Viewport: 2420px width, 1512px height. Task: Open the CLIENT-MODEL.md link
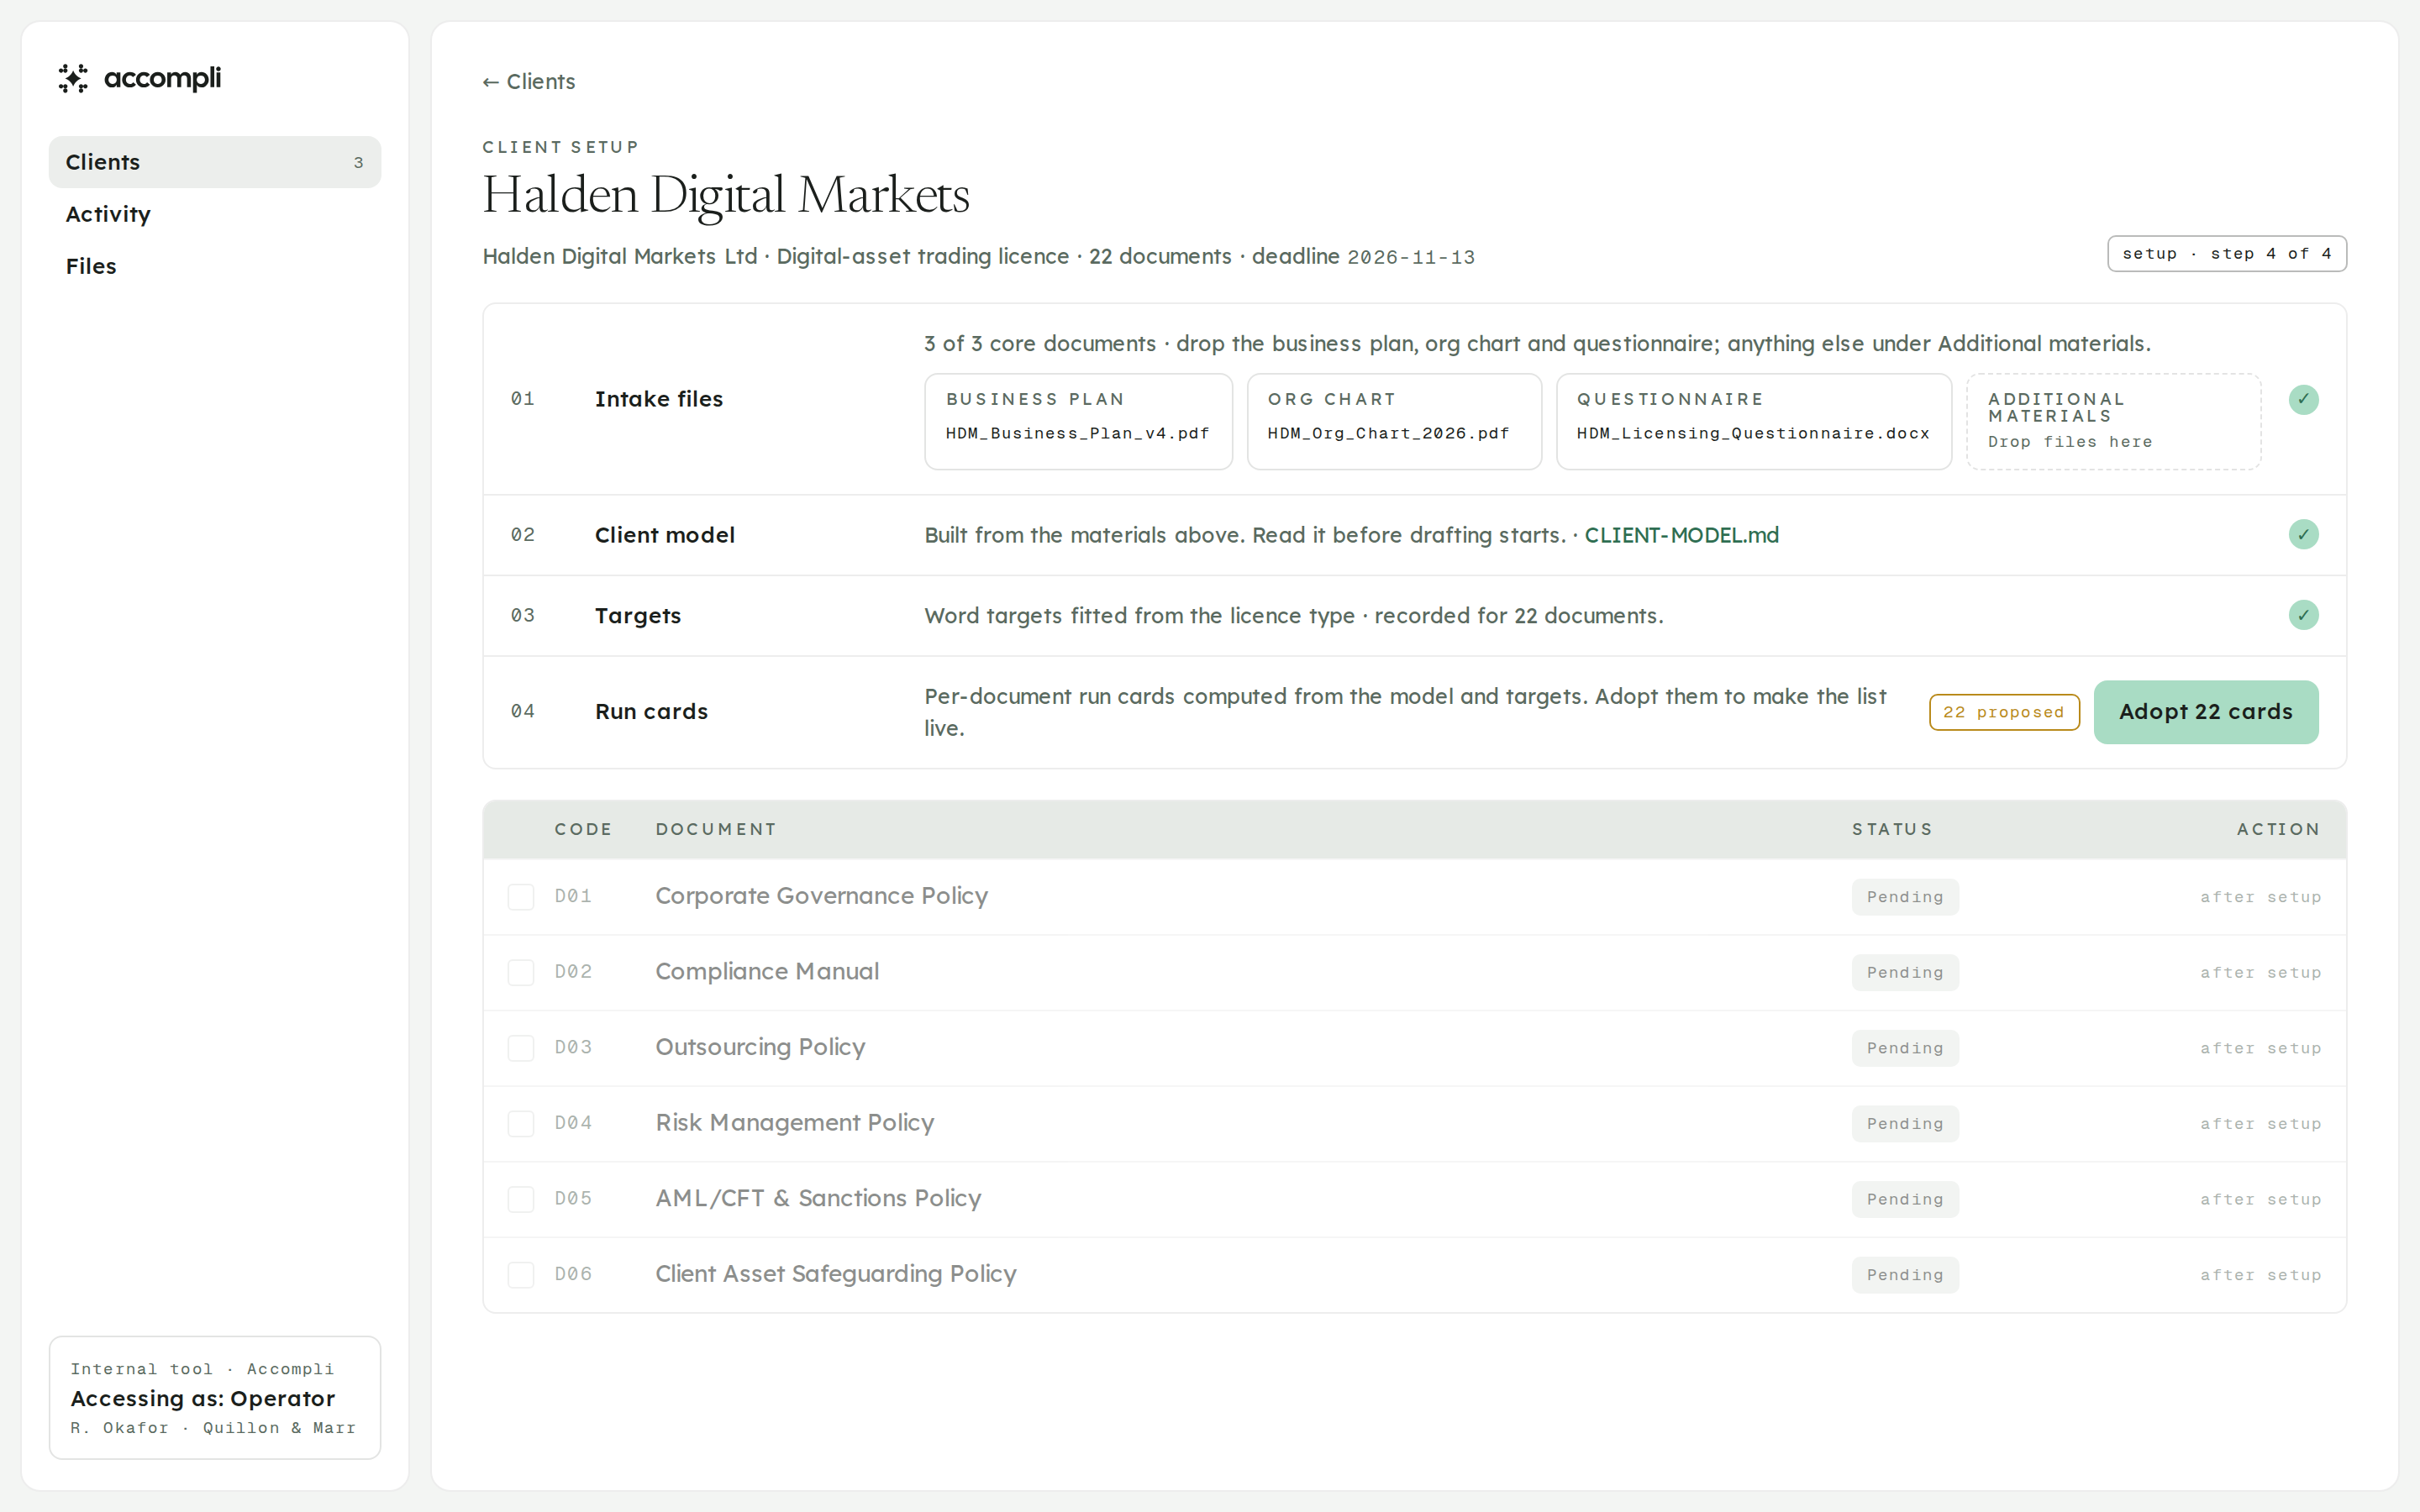[1681, 535]
